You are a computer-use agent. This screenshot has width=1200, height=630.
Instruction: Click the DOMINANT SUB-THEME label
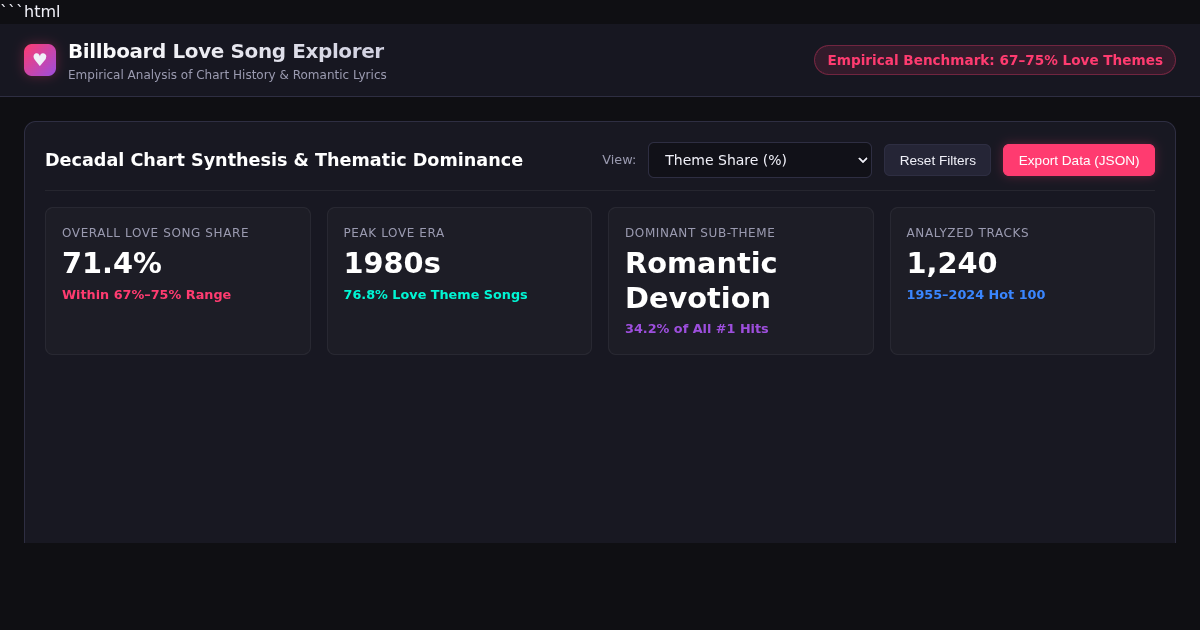coord(700,233)
